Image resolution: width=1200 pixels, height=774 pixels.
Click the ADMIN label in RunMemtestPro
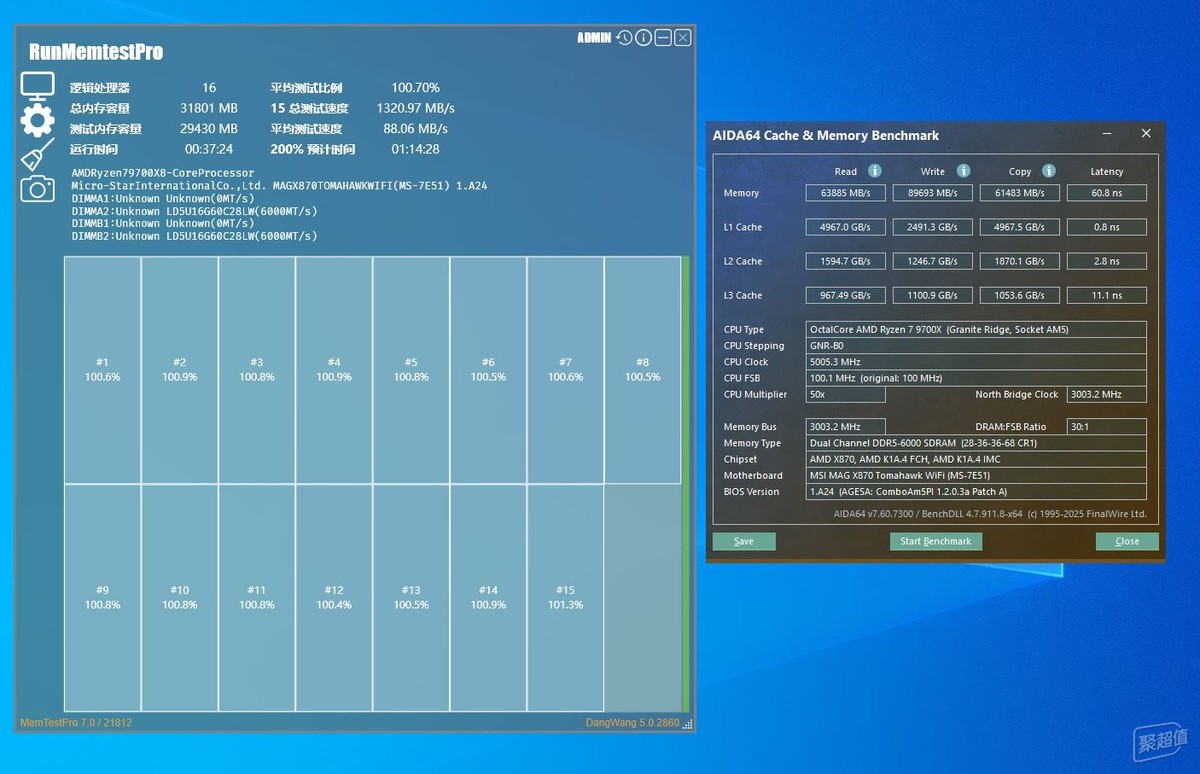click(x=594, y=38)
